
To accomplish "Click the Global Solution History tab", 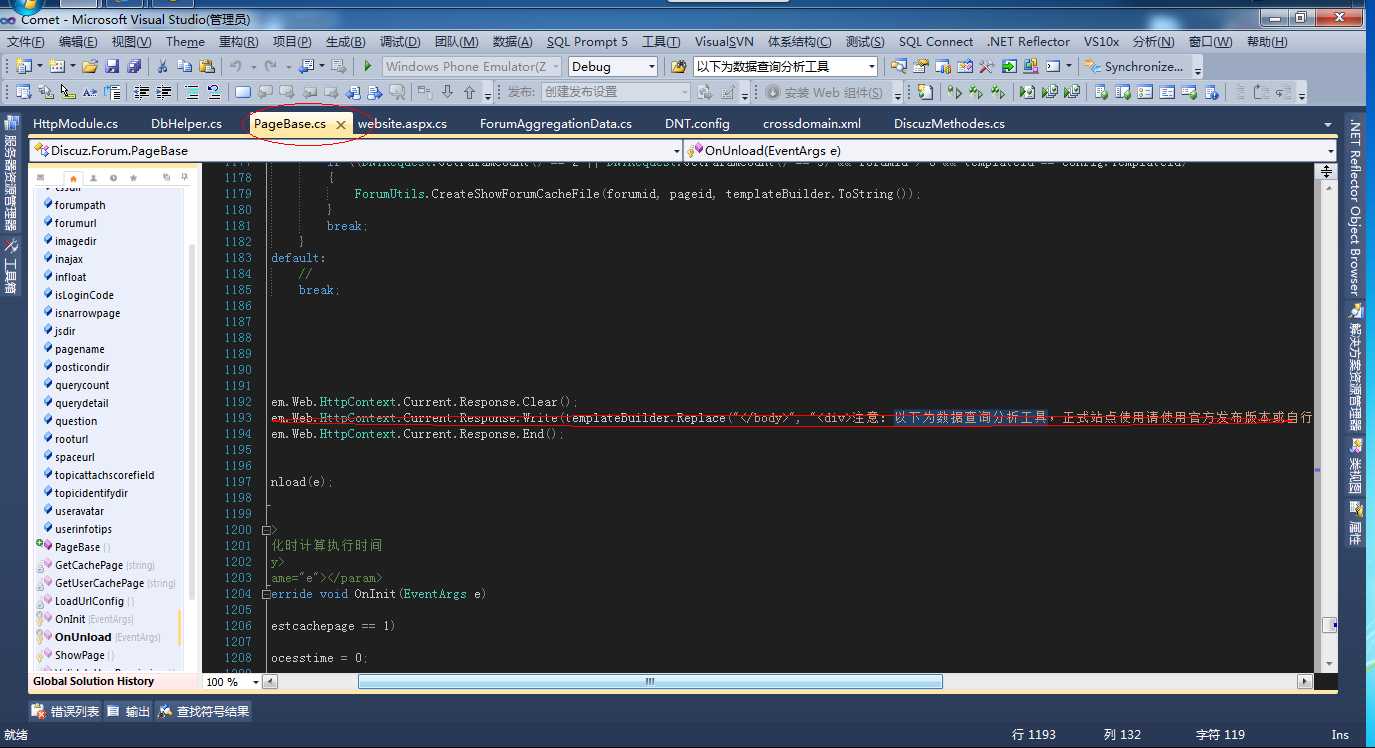I will (93, 682).
